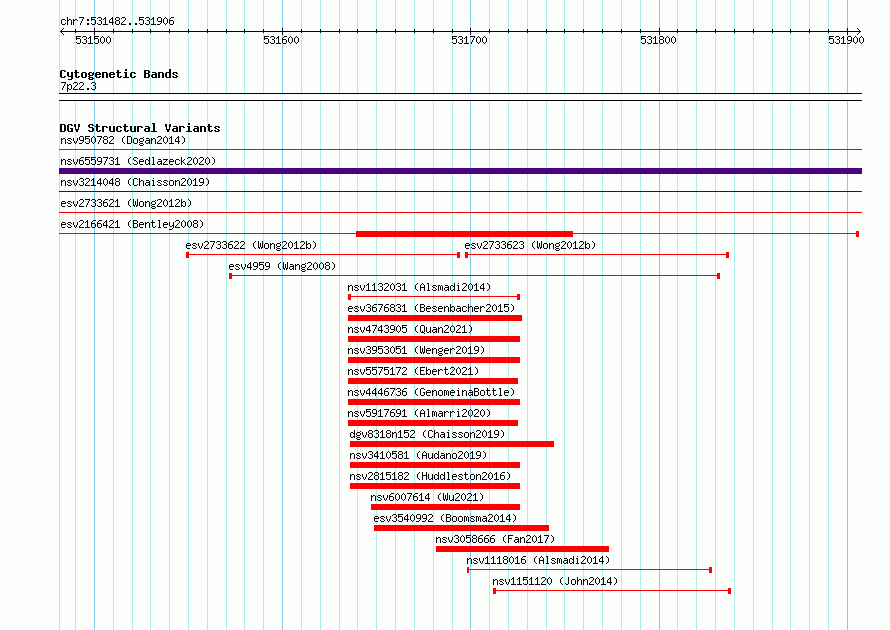Screen dimensions: 890x630
Task: Select the red bar under nsv5575172
Action: point(433,381)
